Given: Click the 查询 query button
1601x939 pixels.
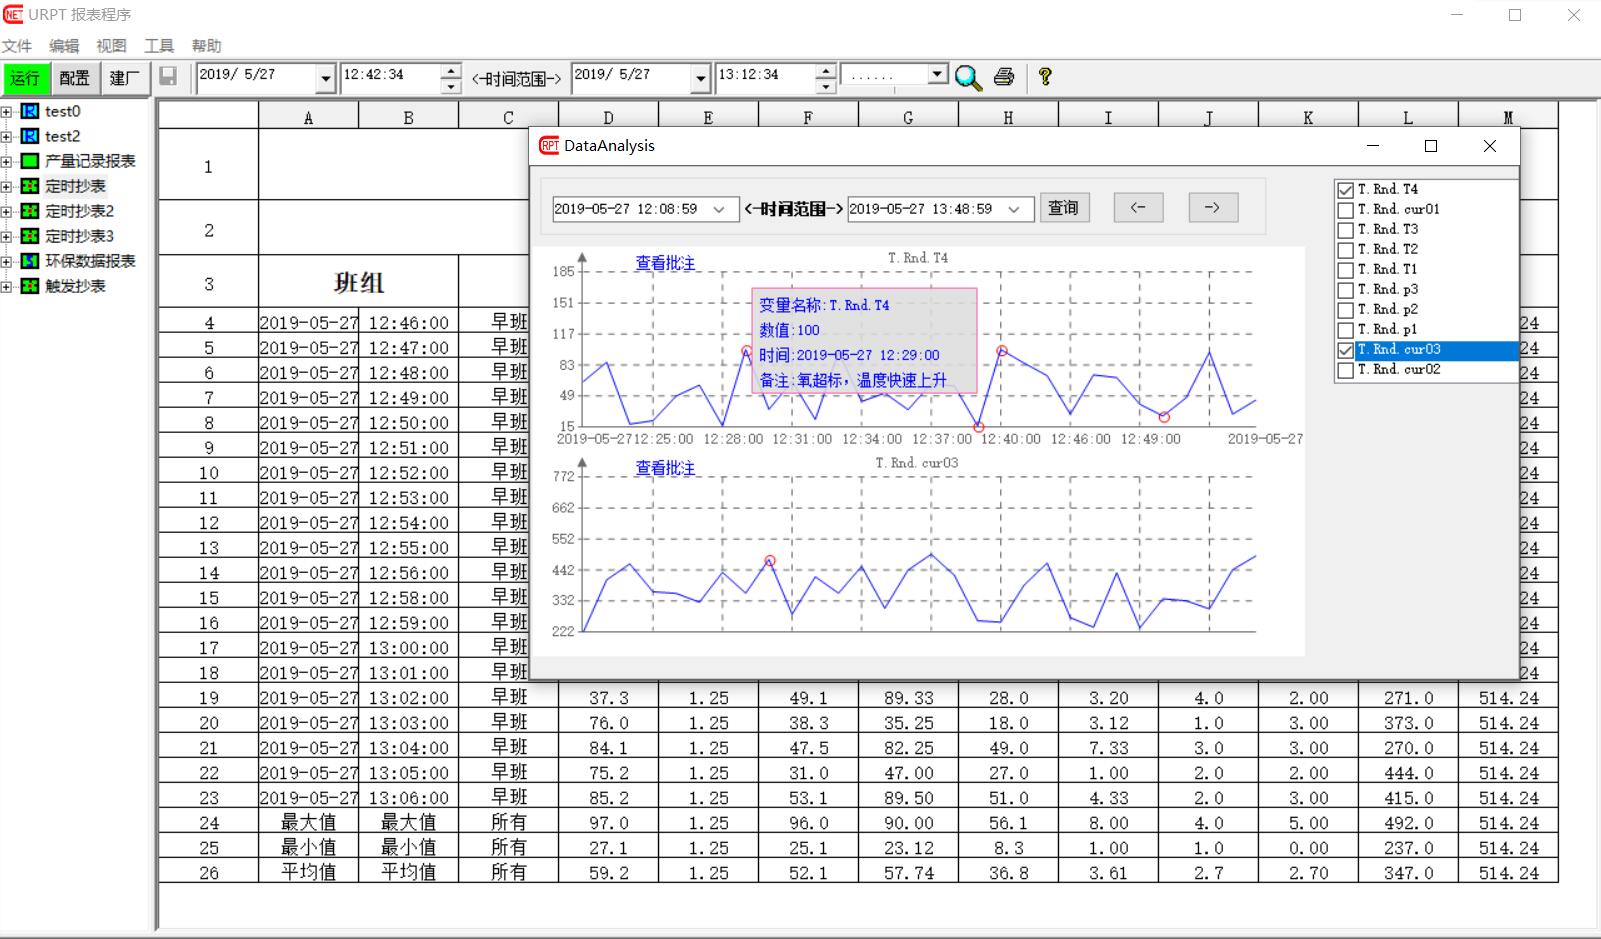Looking at the screenshot, I should coord(1063,208).
